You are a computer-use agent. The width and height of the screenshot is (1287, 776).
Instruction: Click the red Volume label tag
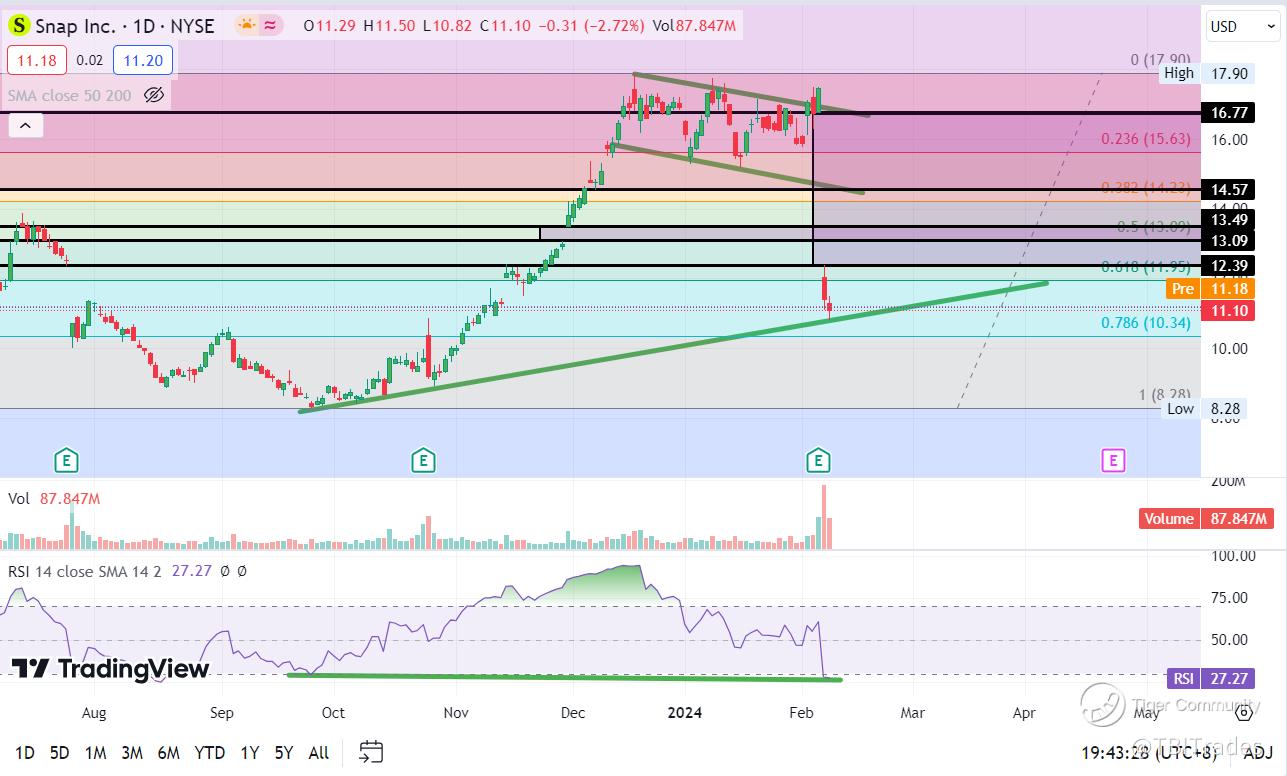[x=1168, y=518]
